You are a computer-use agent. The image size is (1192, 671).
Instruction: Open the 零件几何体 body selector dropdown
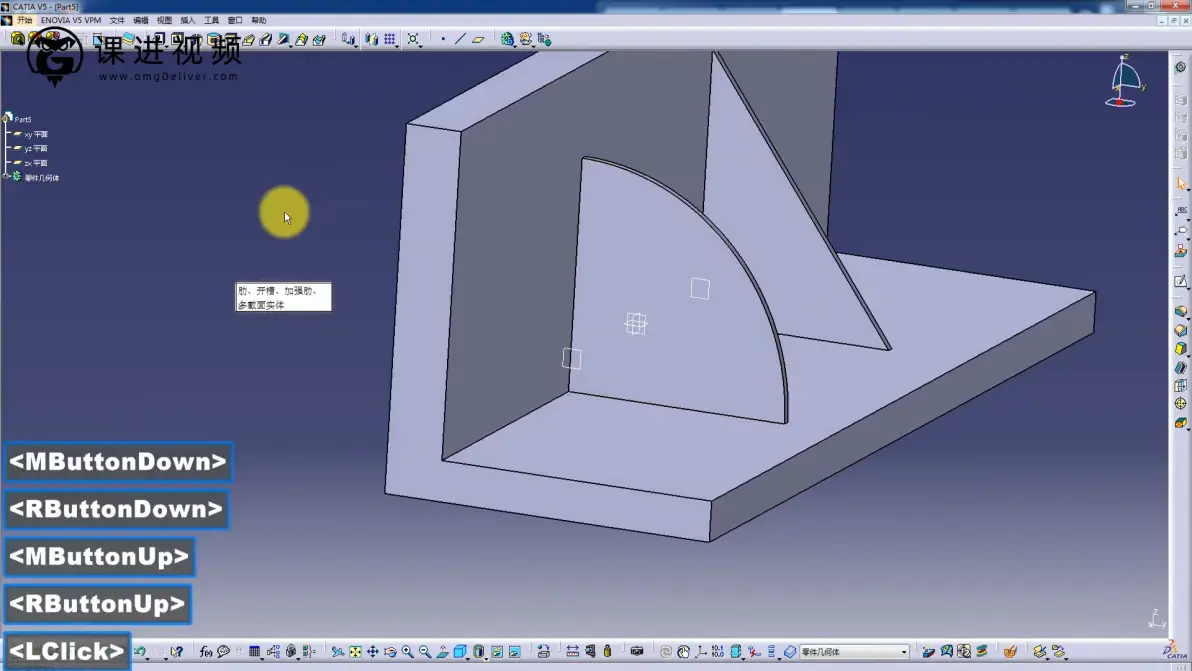[x=904, y=652]
